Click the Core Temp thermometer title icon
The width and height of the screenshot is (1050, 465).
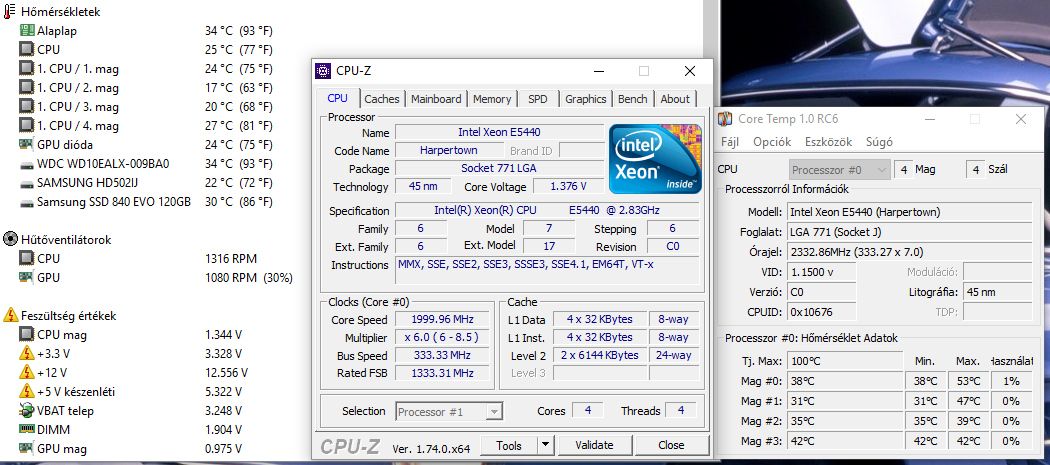tap(725, 119)
